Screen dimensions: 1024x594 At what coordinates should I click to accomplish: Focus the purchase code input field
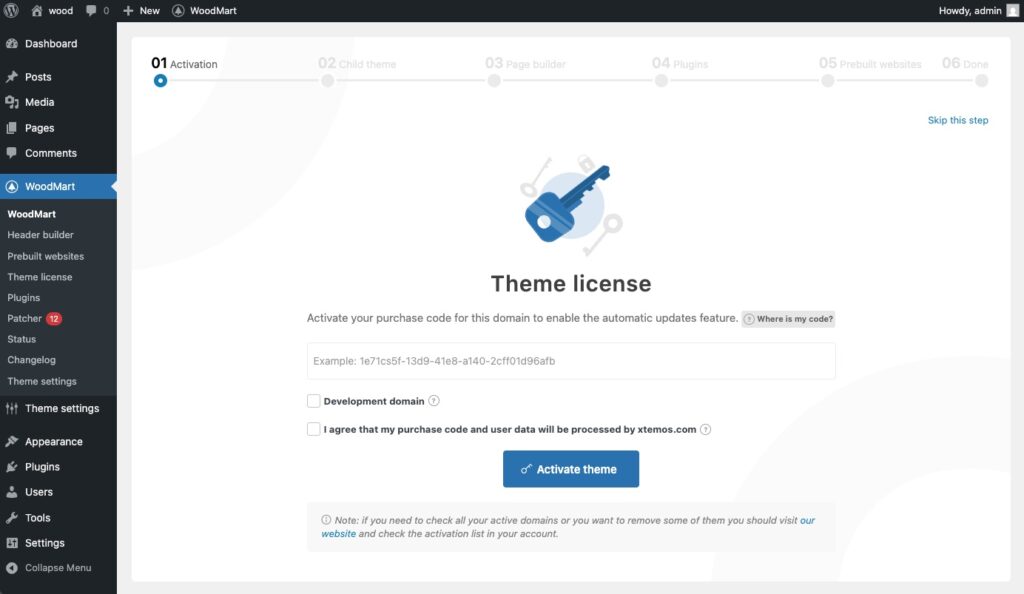point(571,361)
